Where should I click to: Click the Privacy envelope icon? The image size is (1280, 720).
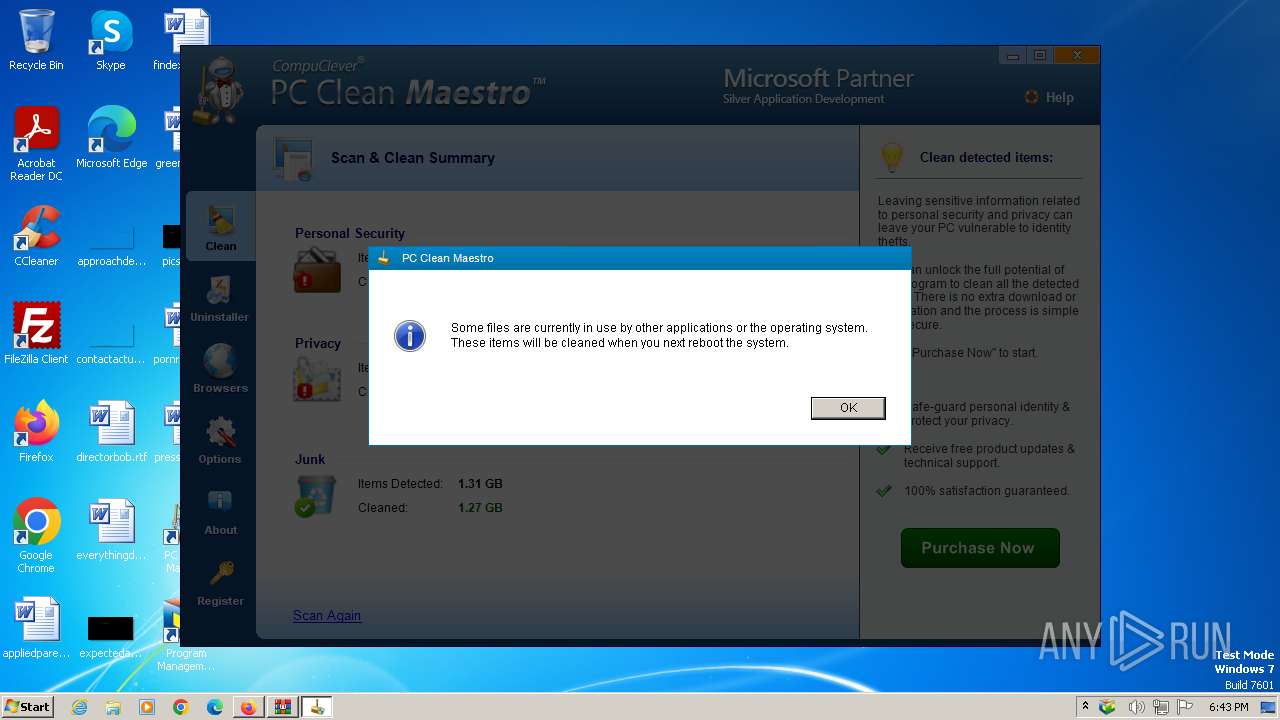pos(317,380)
